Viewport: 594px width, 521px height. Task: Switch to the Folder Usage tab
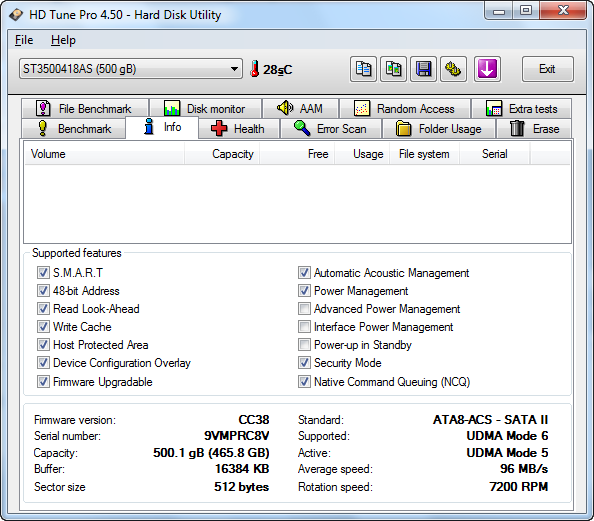(439, 129)
